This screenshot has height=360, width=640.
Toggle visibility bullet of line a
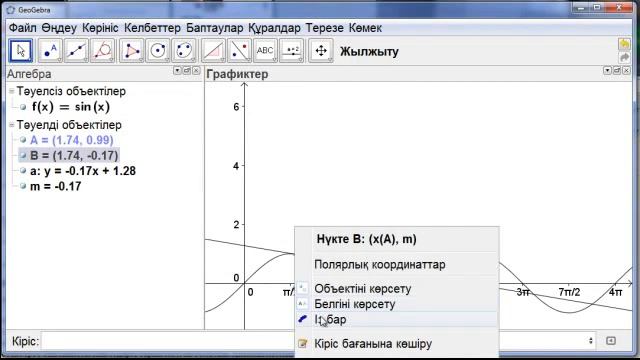(x=23, y=171)
